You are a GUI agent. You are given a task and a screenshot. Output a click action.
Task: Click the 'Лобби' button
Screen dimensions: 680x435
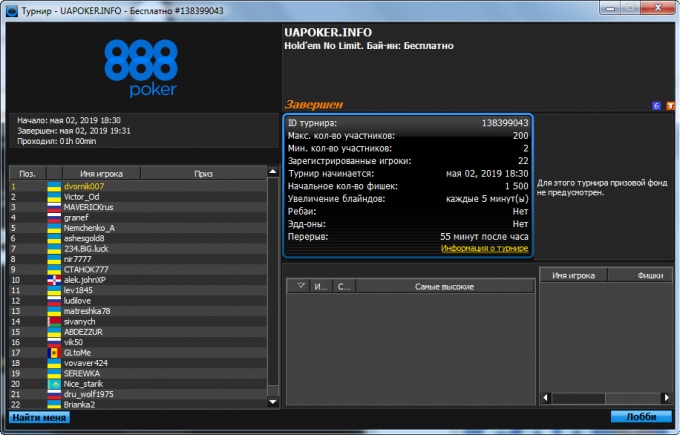pos(641,417)
